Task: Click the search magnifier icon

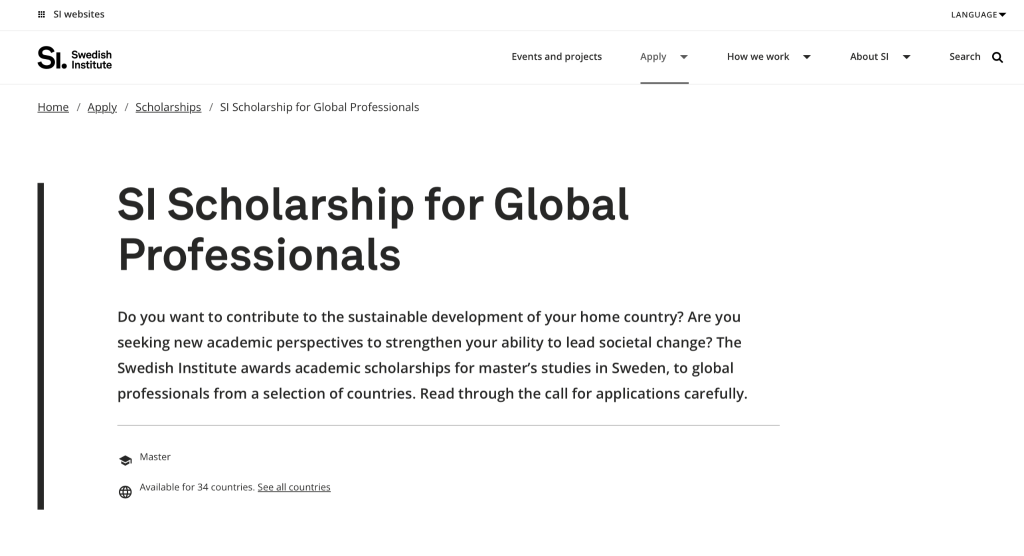Action: pos(997,57)
